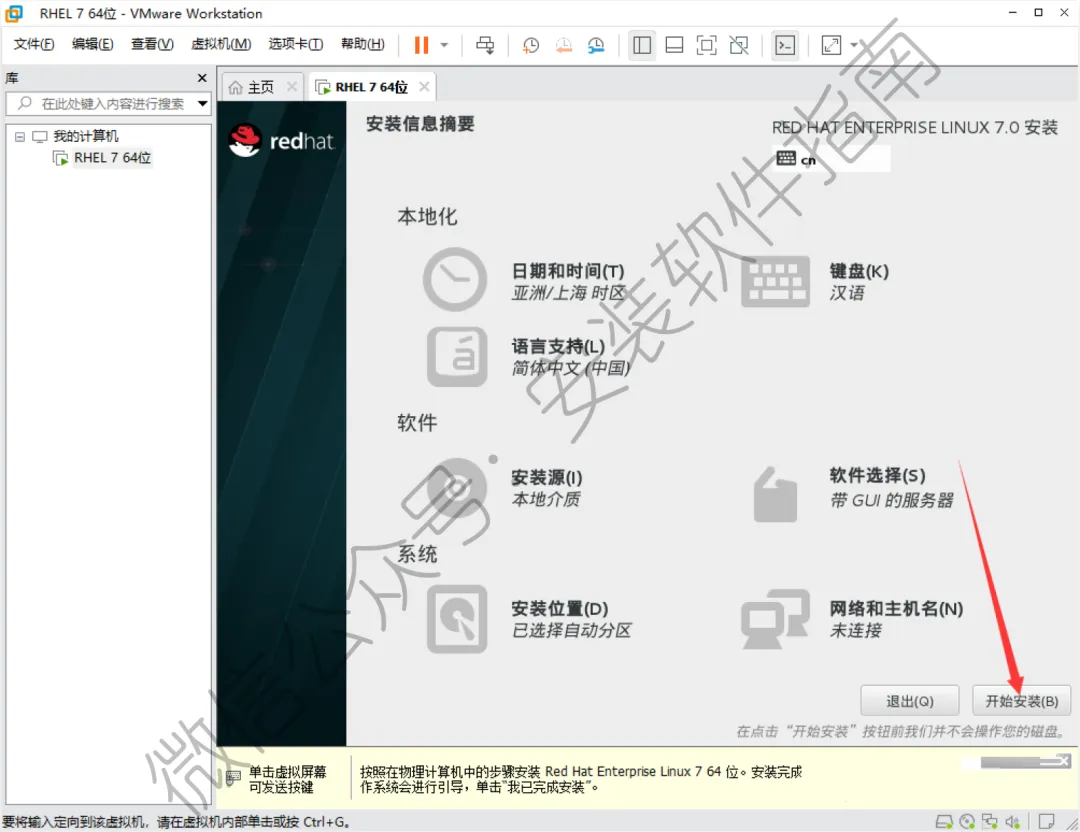This screenshot has height=832, width=1080.
Task: Click the 键盘(K) label
Action: [x=859, y=271]
